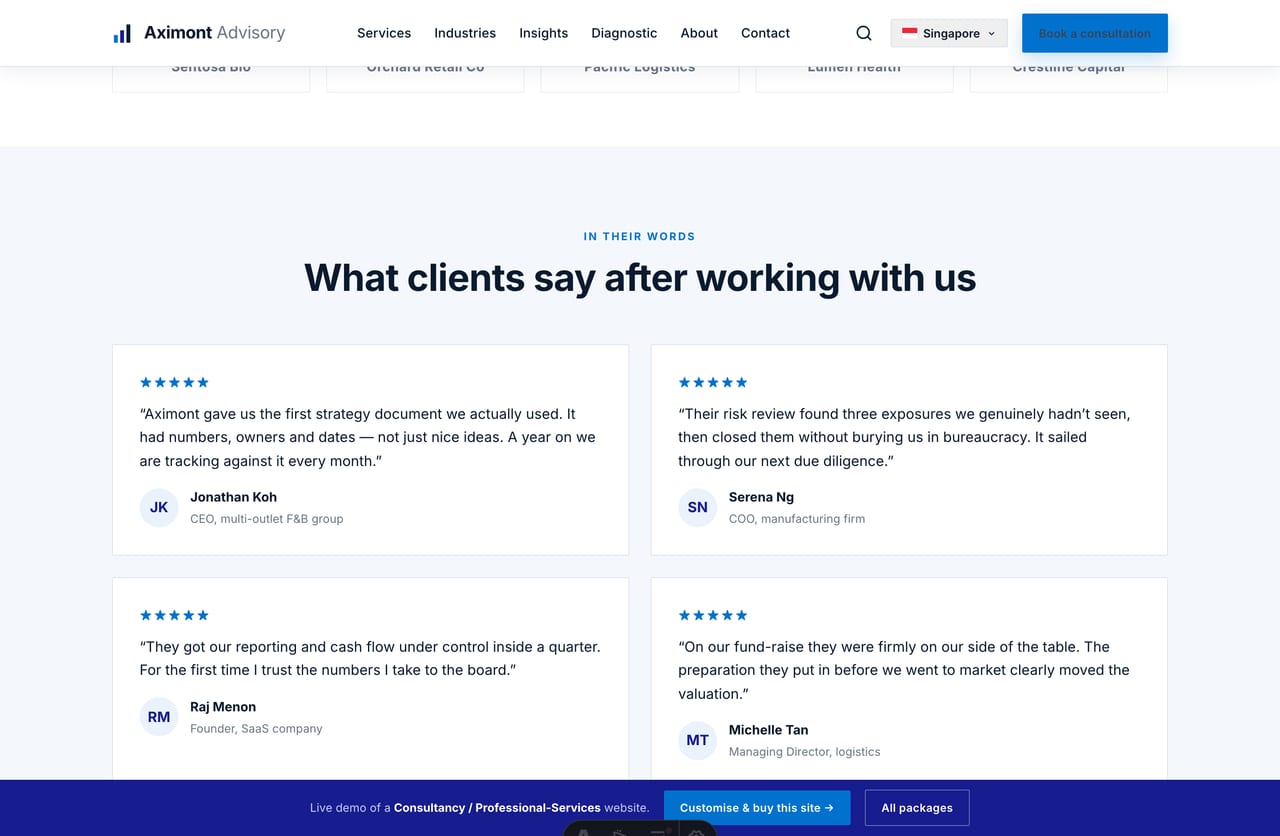Go to Insights page

(543, 33)
